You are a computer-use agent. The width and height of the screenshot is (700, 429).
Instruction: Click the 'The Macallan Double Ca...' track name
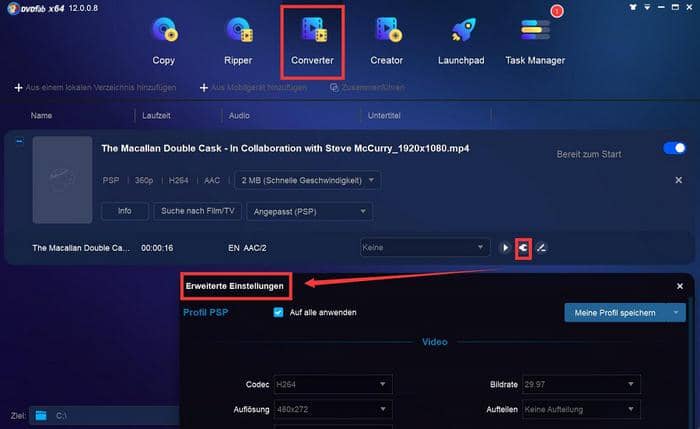point(81,248)
